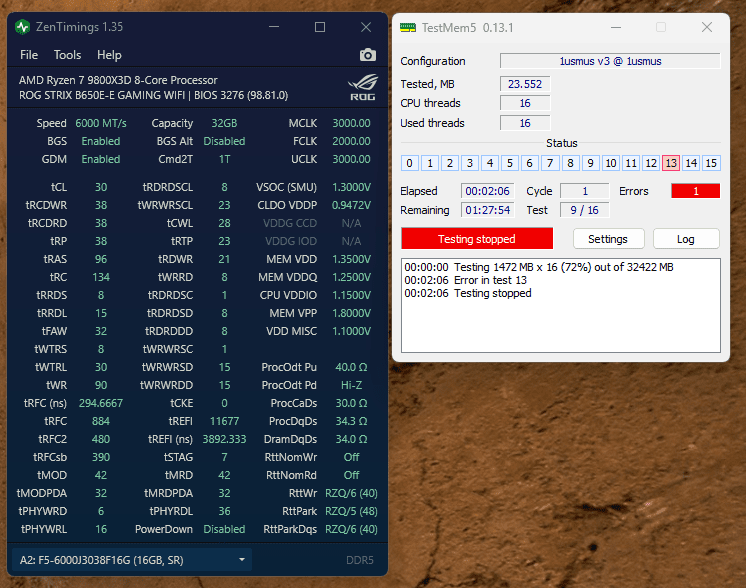Click status thread box 0

pos(409,163)
